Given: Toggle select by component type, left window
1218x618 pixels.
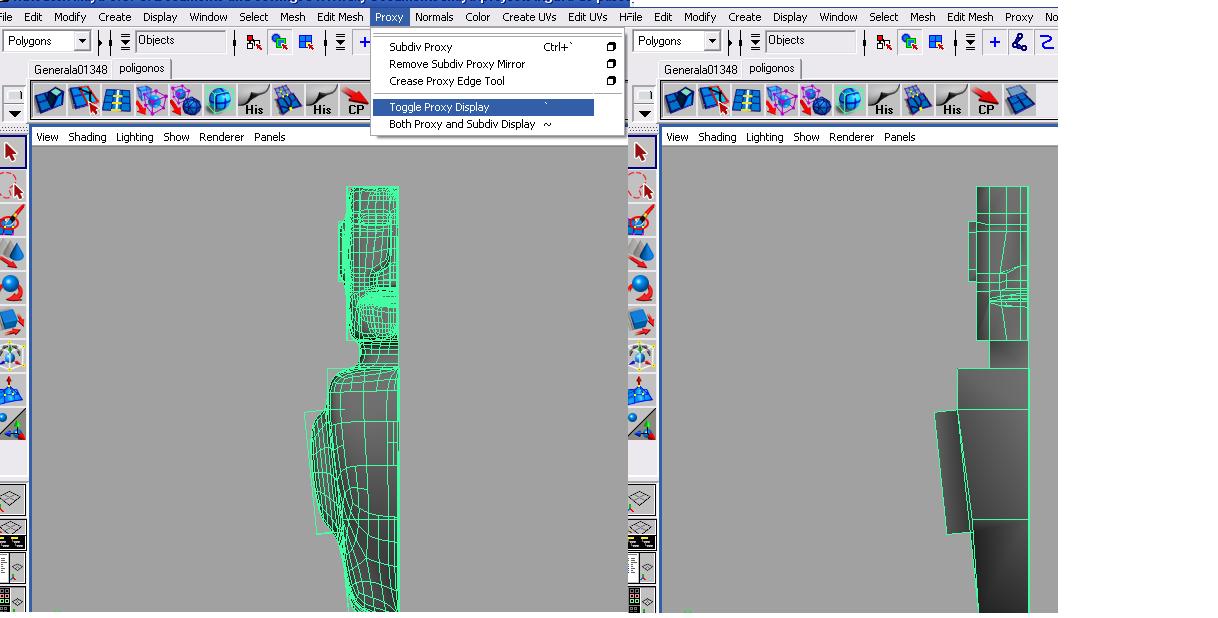Looking at the screenshot, I should [x=306, y=42].
